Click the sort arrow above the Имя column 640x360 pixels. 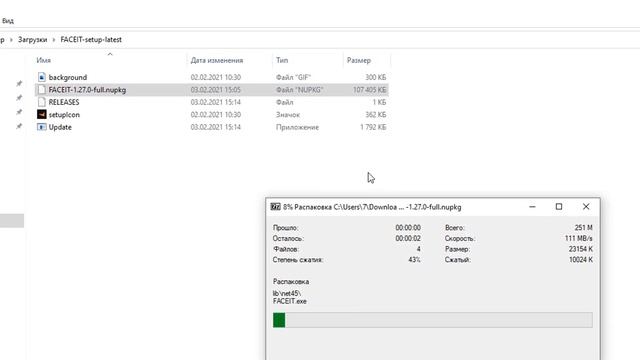[110, 54]
